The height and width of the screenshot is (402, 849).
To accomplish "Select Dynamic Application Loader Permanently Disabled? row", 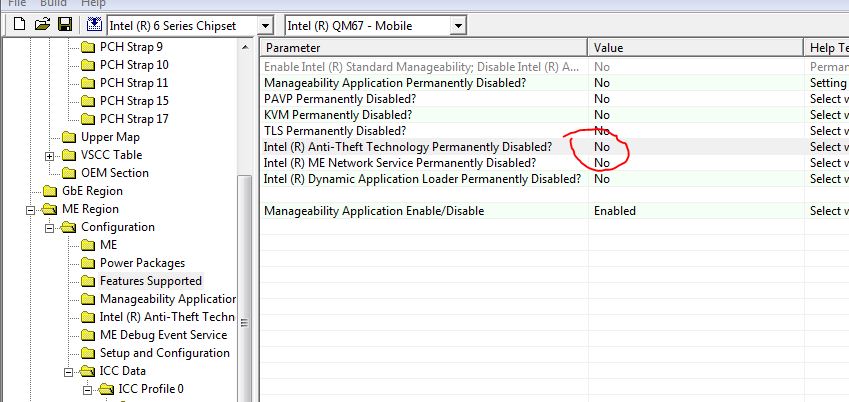I will [x=554, y=179].
